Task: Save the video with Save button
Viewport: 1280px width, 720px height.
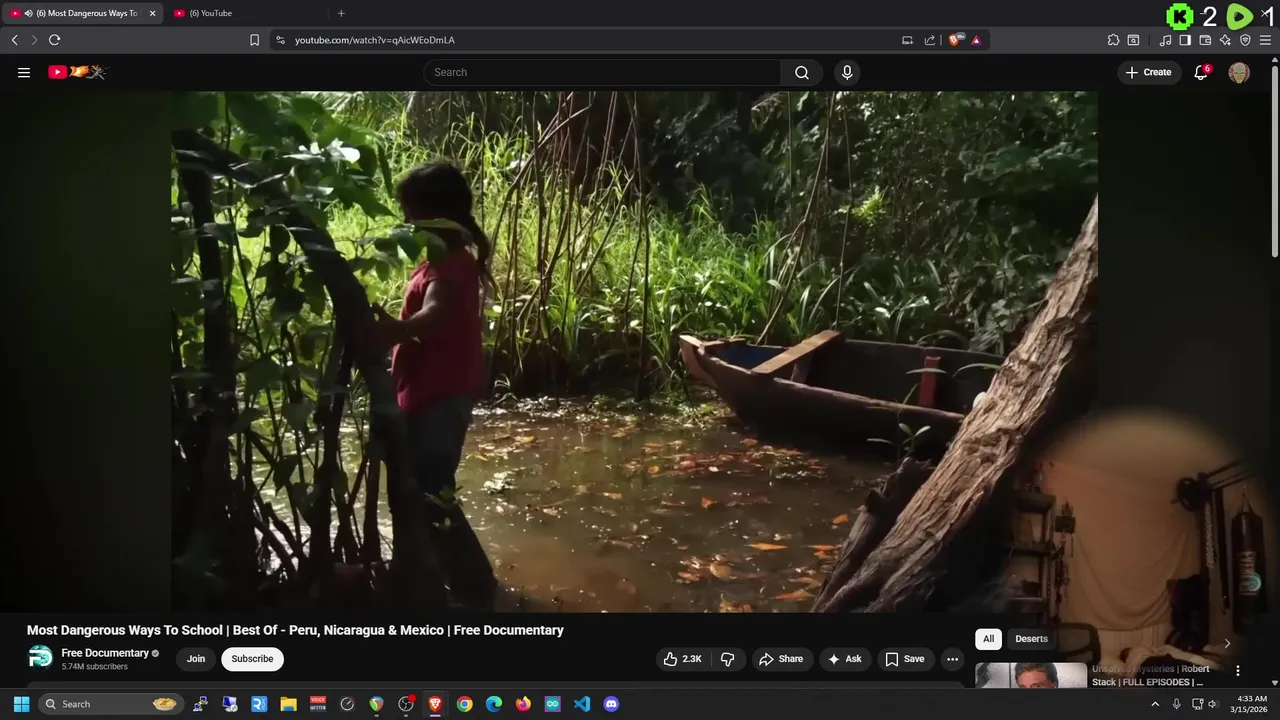Action: pyautogui.click(x=904, y=659)
